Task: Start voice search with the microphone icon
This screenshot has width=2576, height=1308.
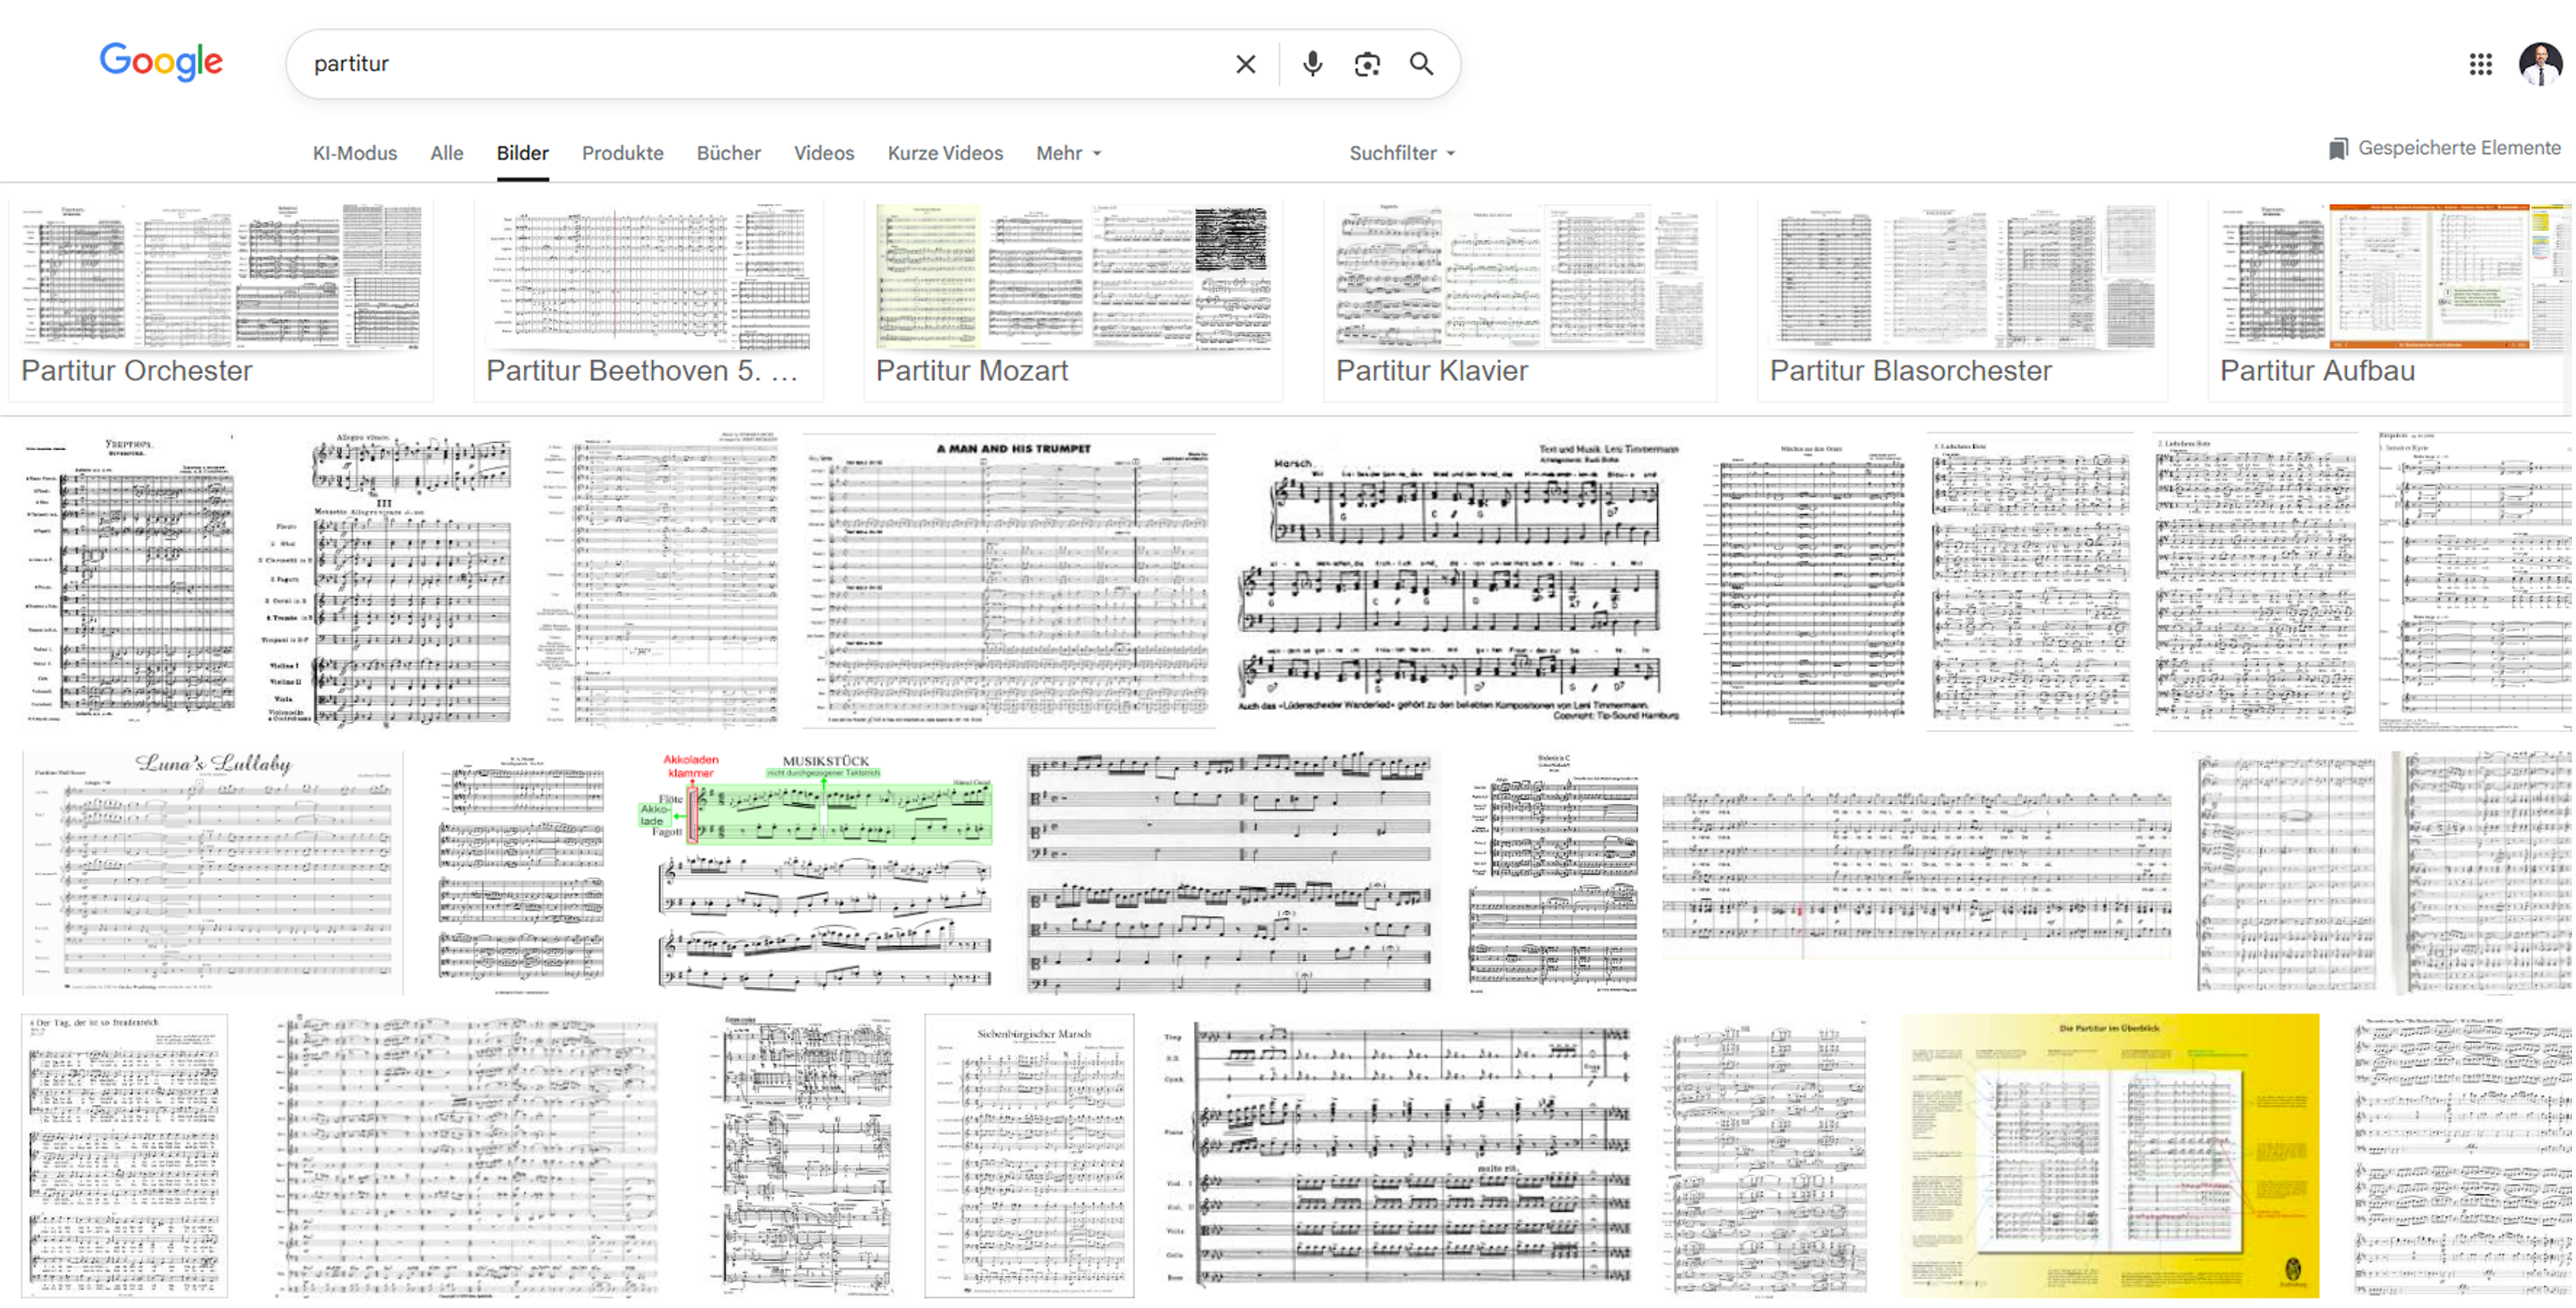Action: coord(1312,64)
